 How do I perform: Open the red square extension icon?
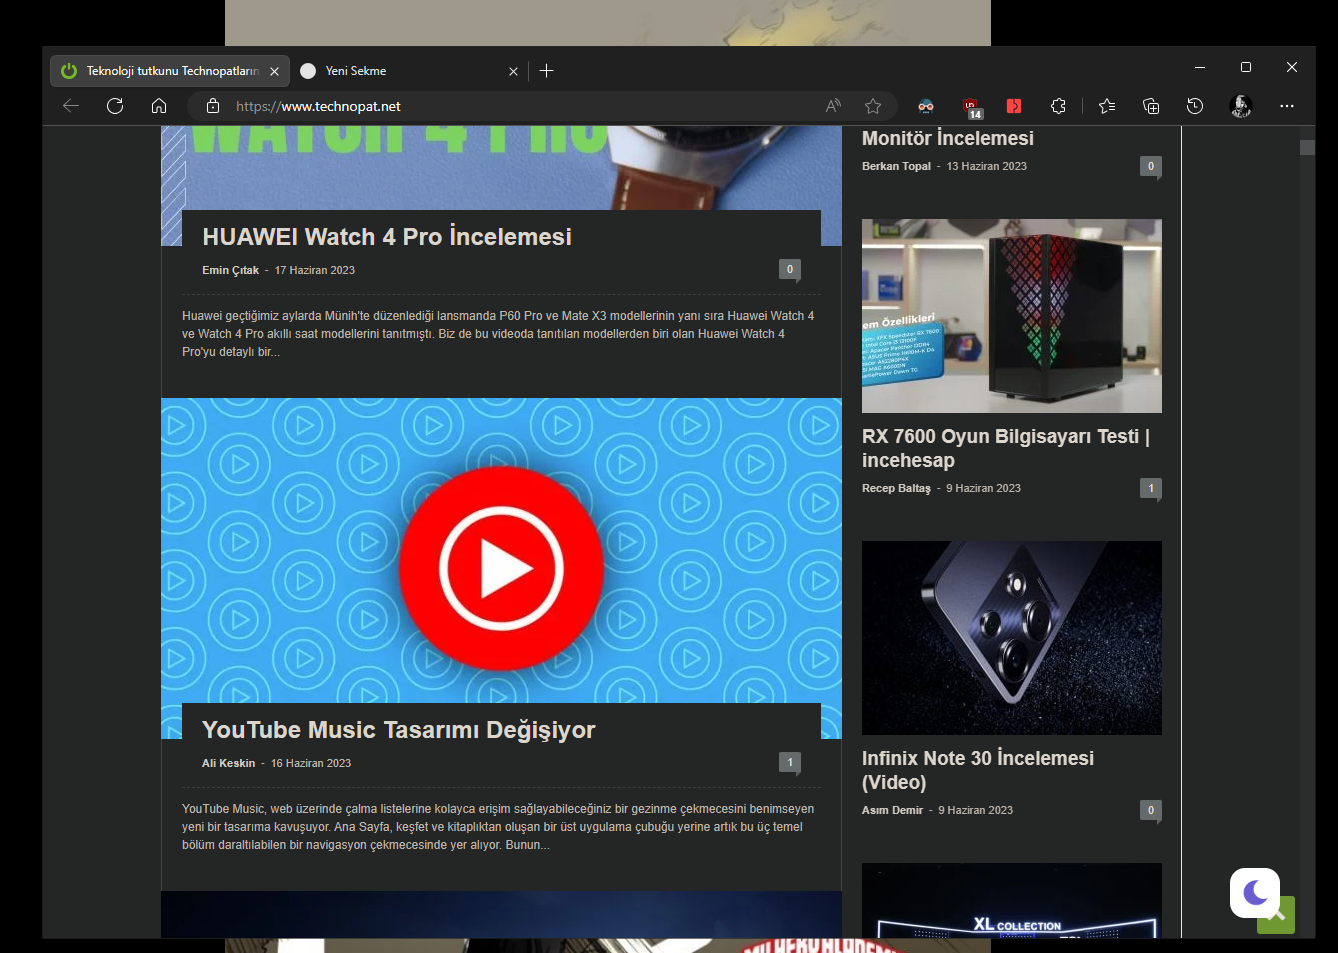[x=1014, y=106]
